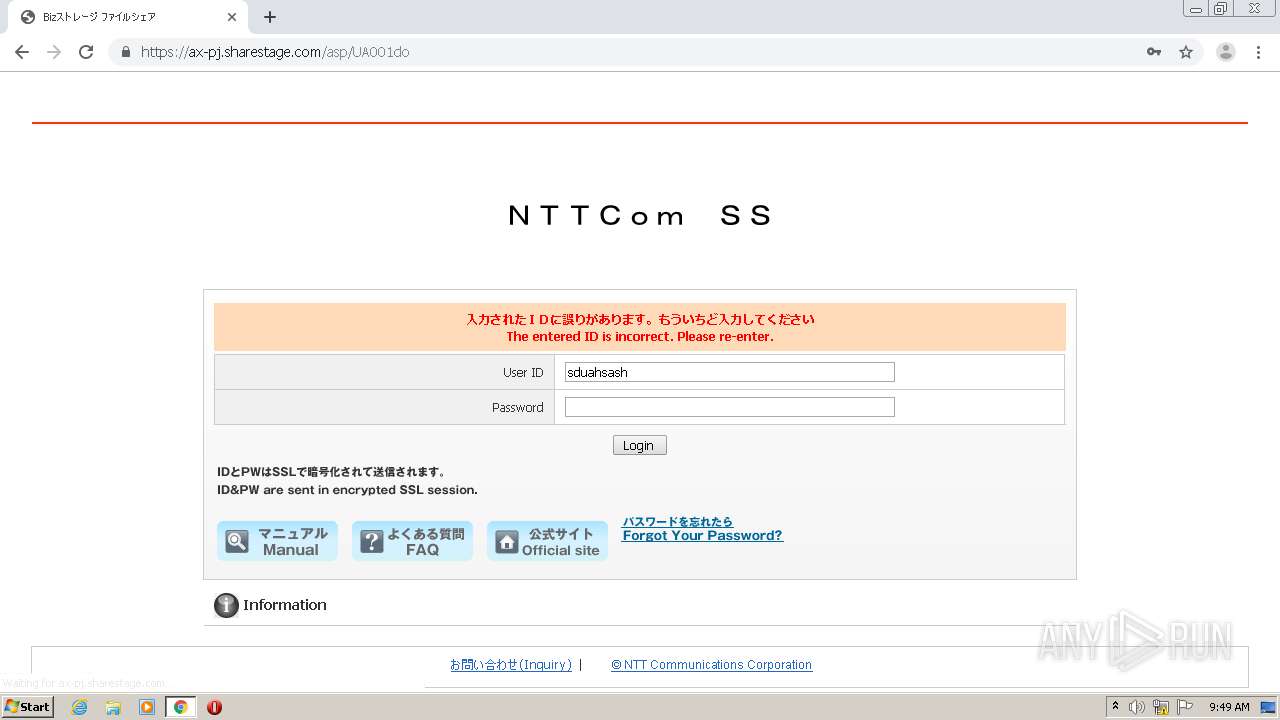
Task: Click the User ID label
Action: pos(523,372)
